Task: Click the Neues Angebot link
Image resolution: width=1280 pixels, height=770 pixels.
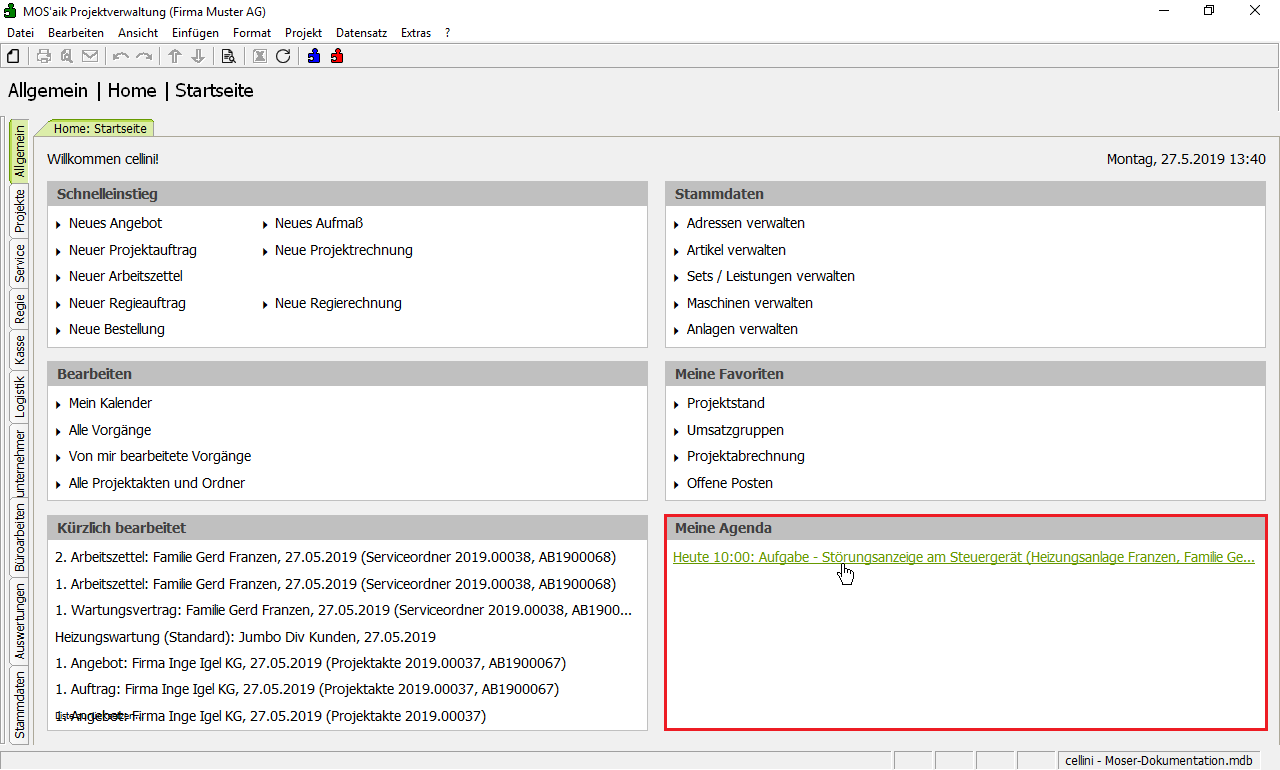Action: pyautogui.click(x=115, y=223)
